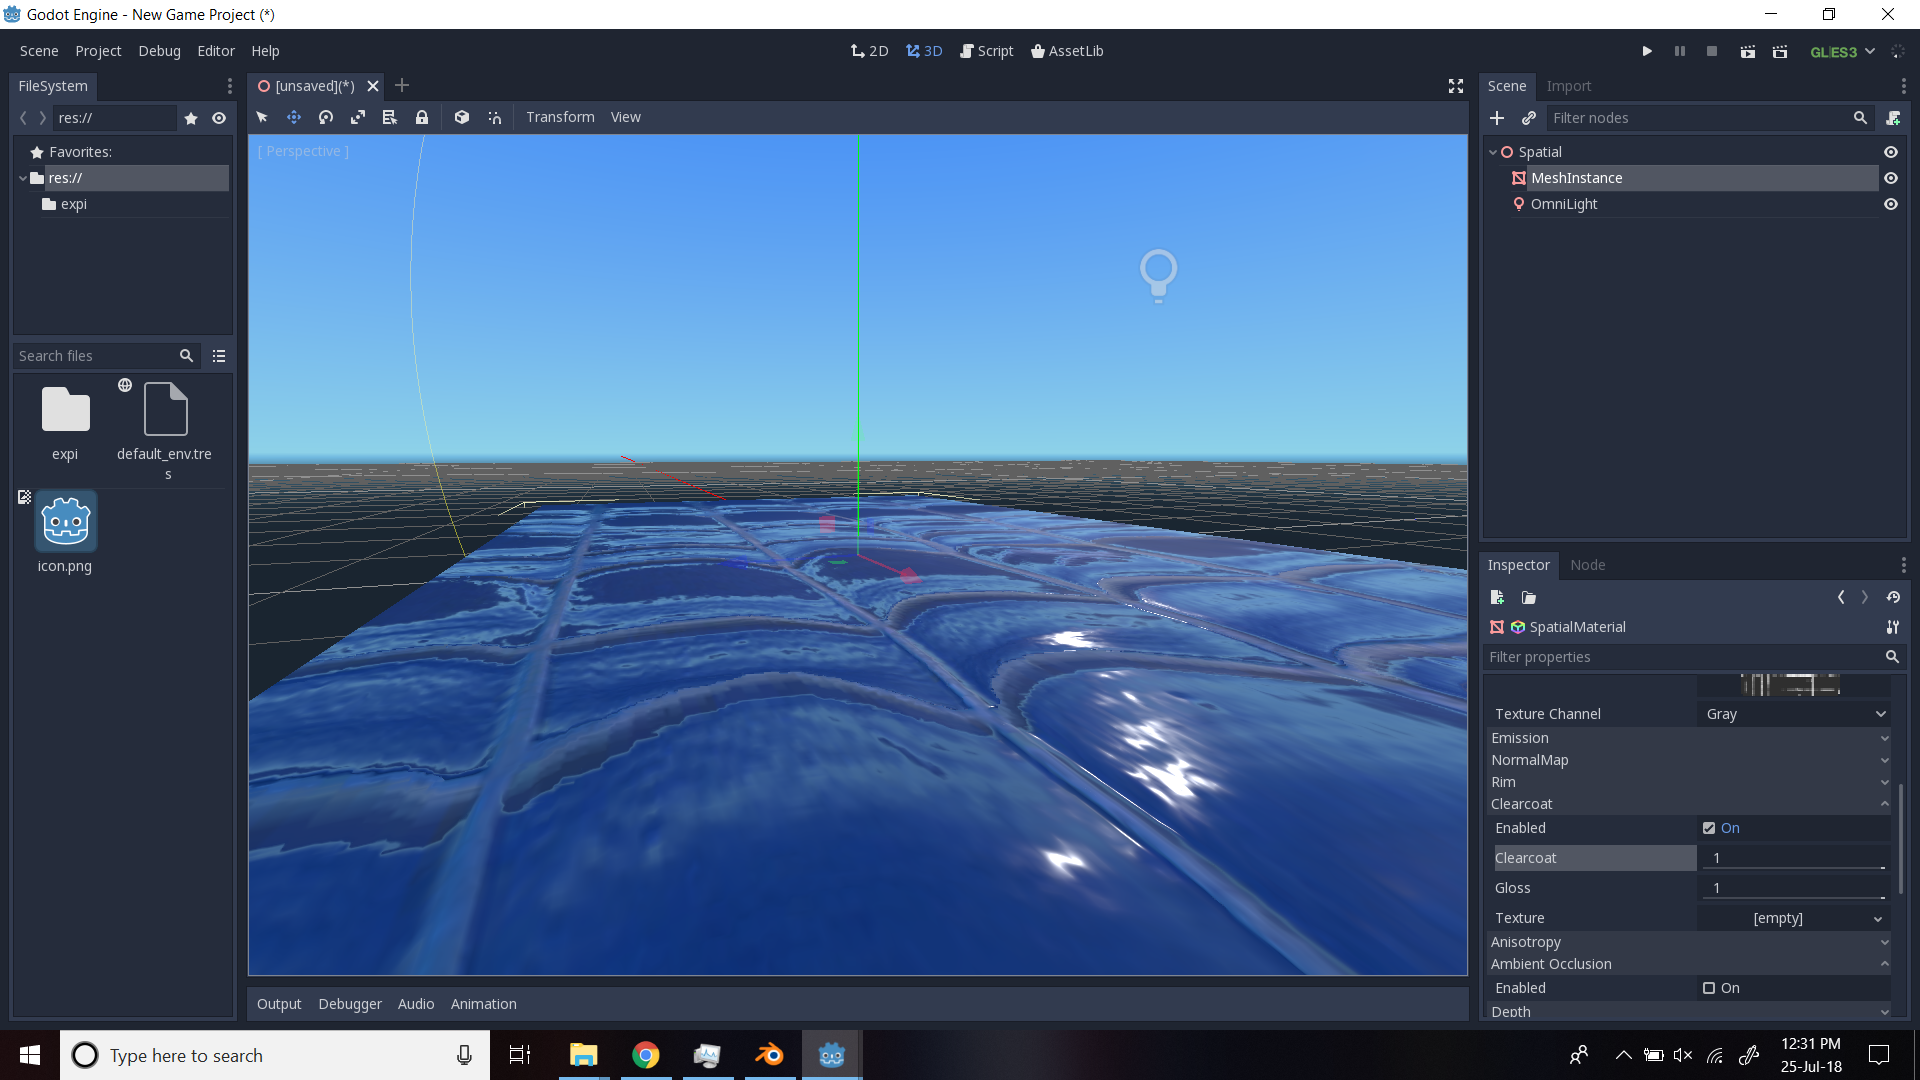Select the Scale tool in the viewport toolbar
Image resolution: width=1920 pixels, height=1080 pixels.
click(x=357, y=117)
